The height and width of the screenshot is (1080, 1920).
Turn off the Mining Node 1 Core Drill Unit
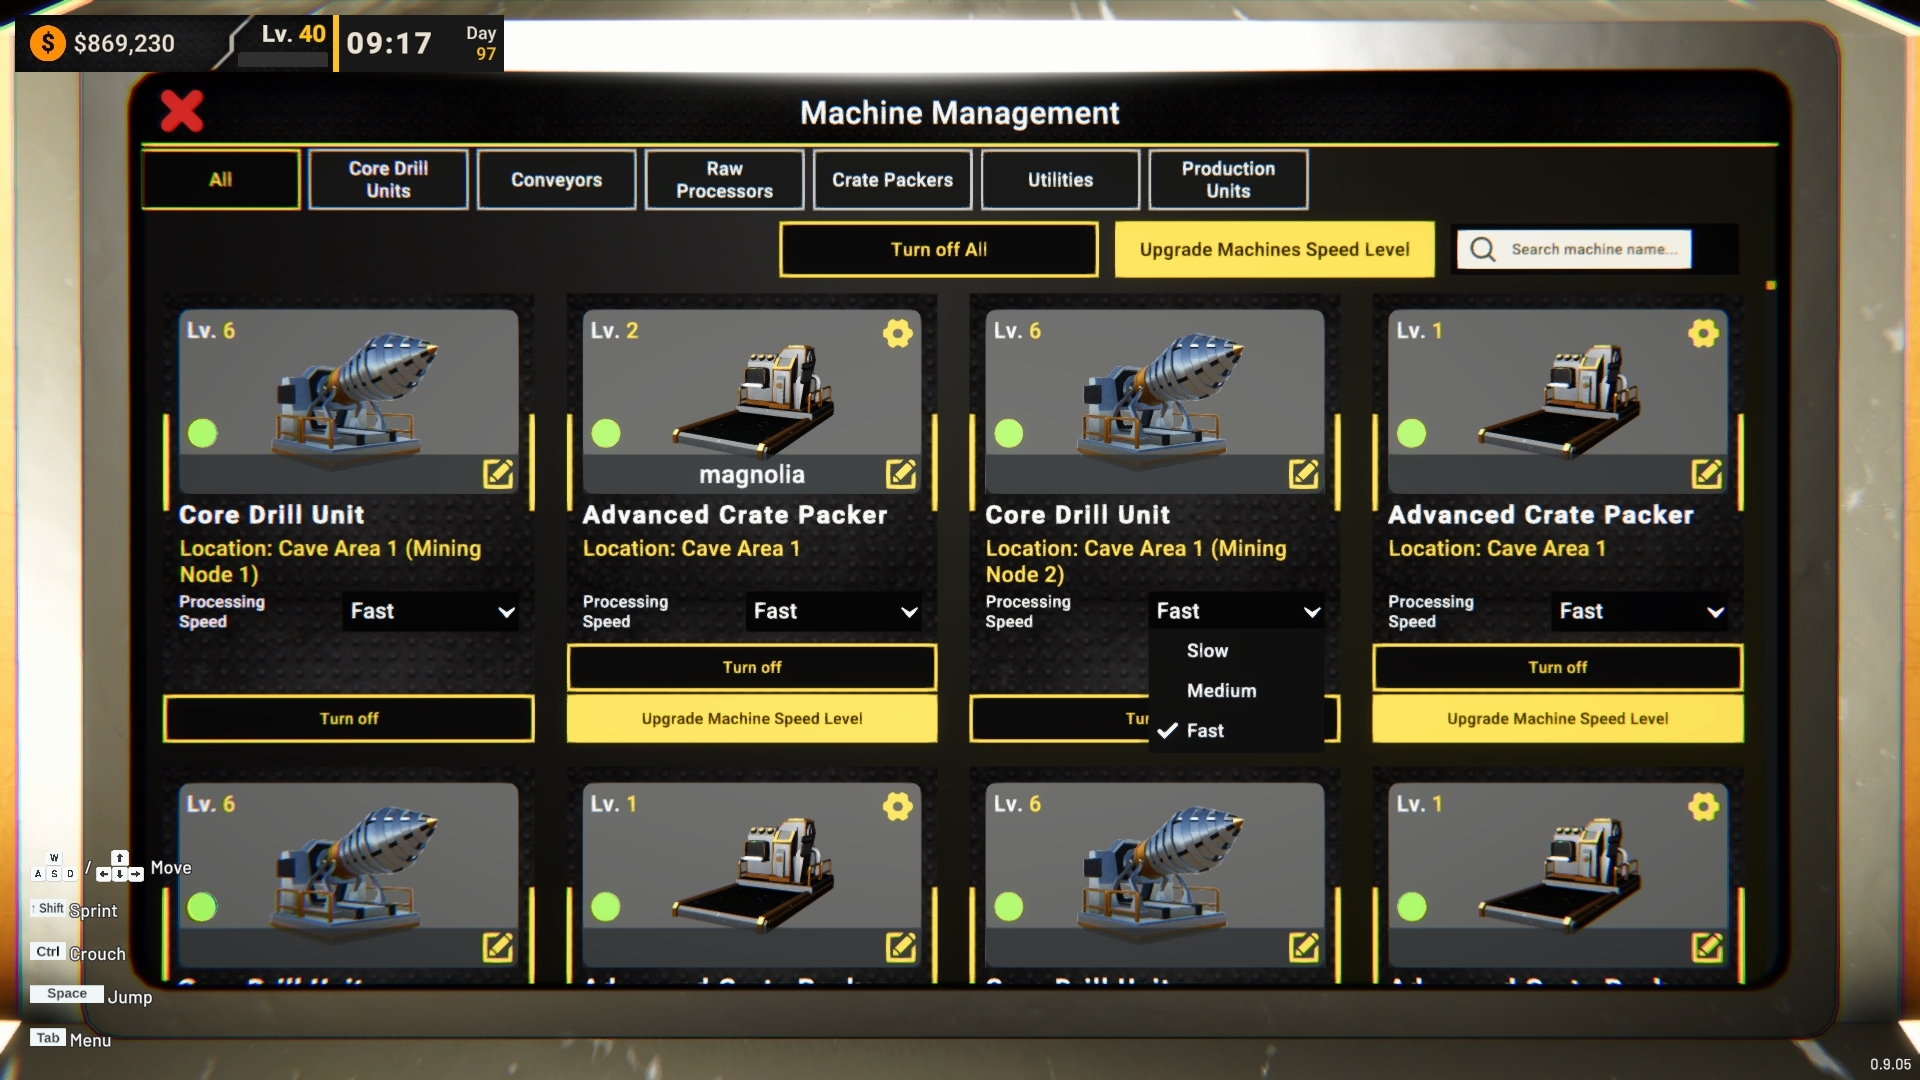point(348,718)
